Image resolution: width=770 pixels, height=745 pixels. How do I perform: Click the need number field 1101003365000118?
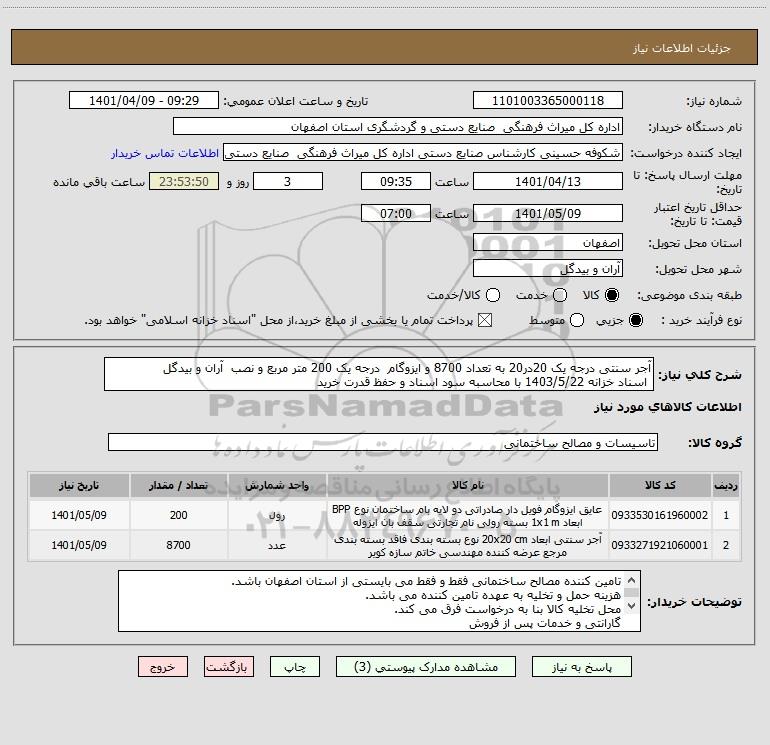pyautogui.click(x=548, y=101)
